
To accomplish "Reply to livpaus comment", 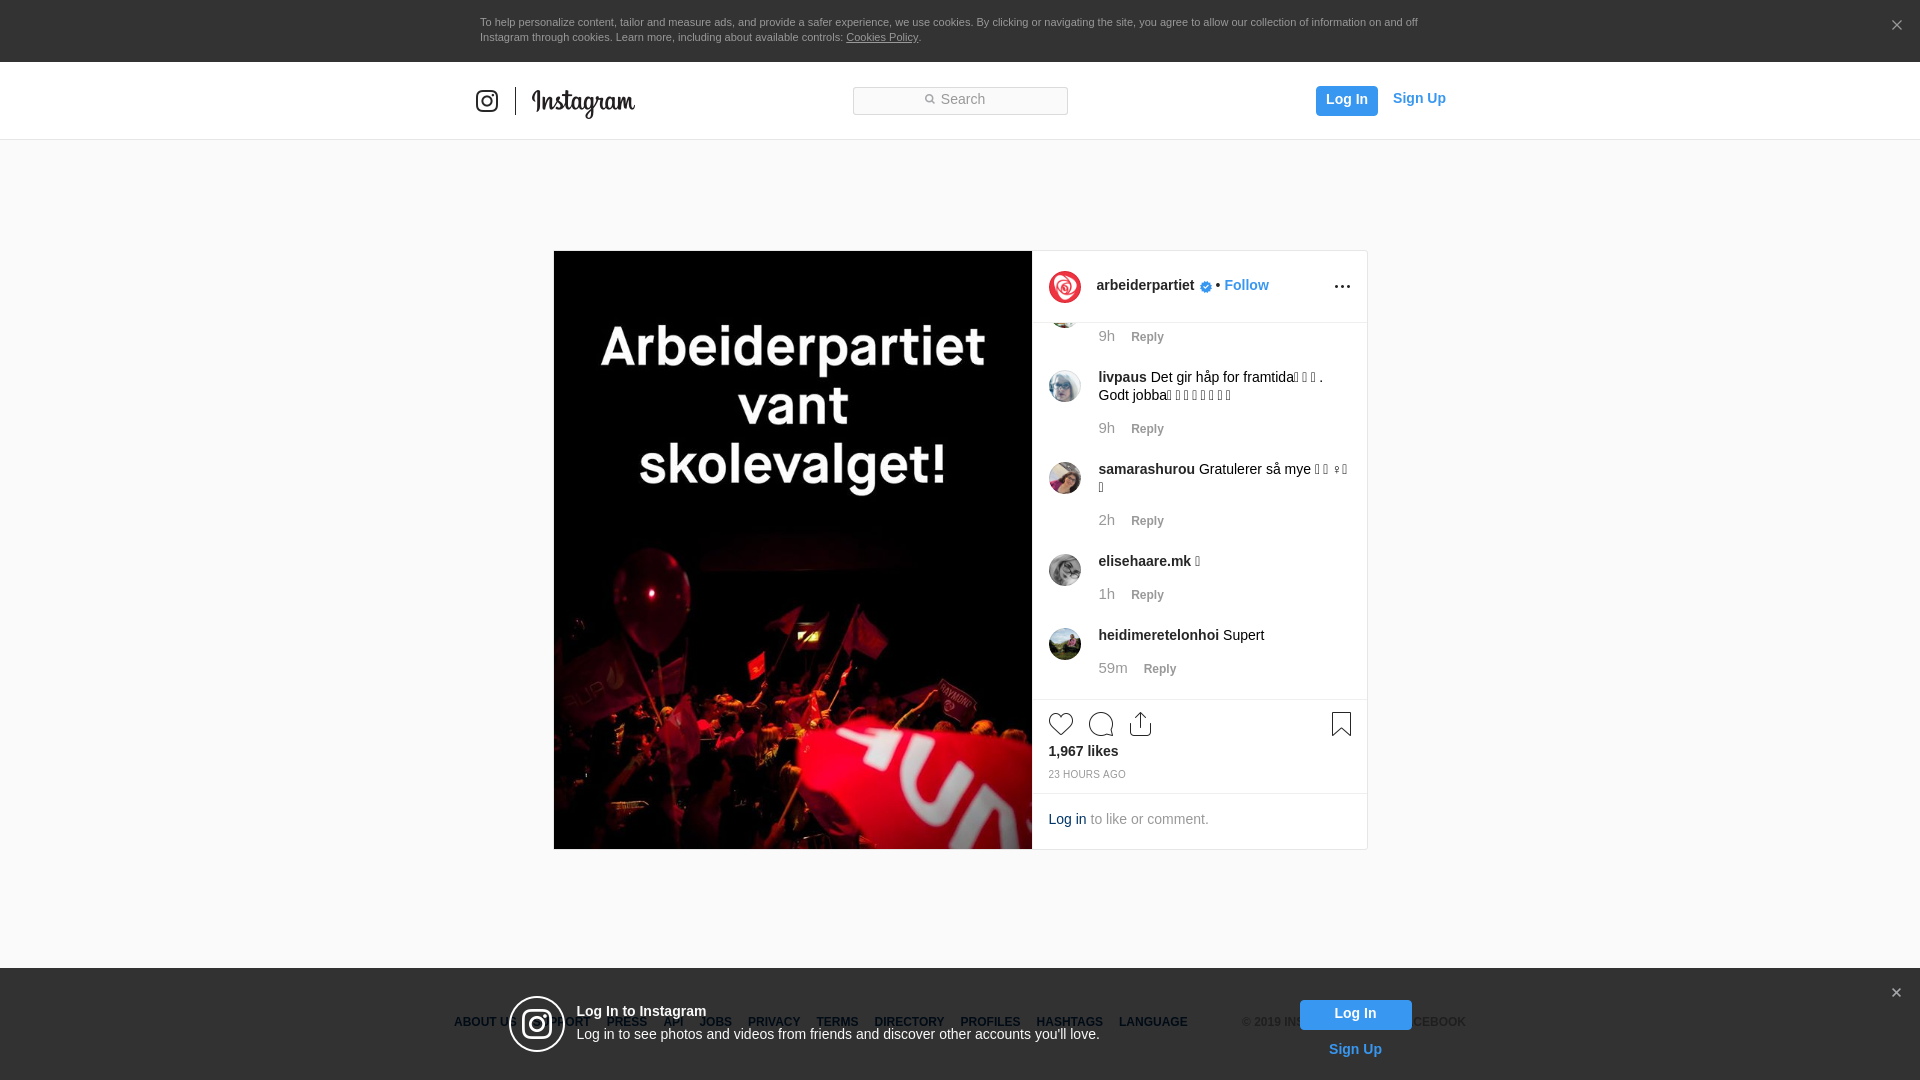I will 1147,429.
